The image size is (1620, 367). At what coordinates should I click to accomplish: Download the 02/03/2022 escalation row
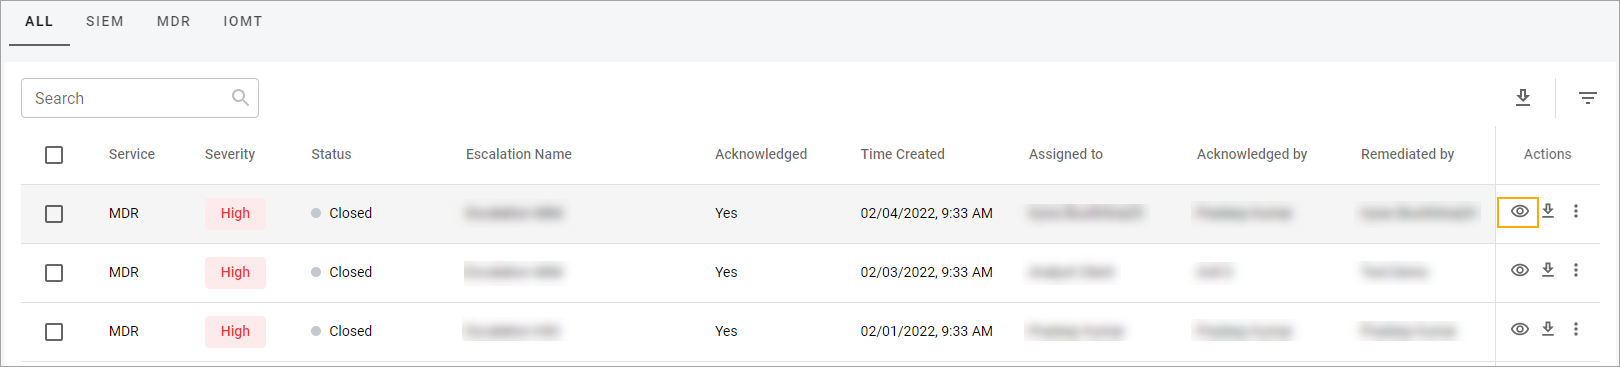tap(1548, 270)
